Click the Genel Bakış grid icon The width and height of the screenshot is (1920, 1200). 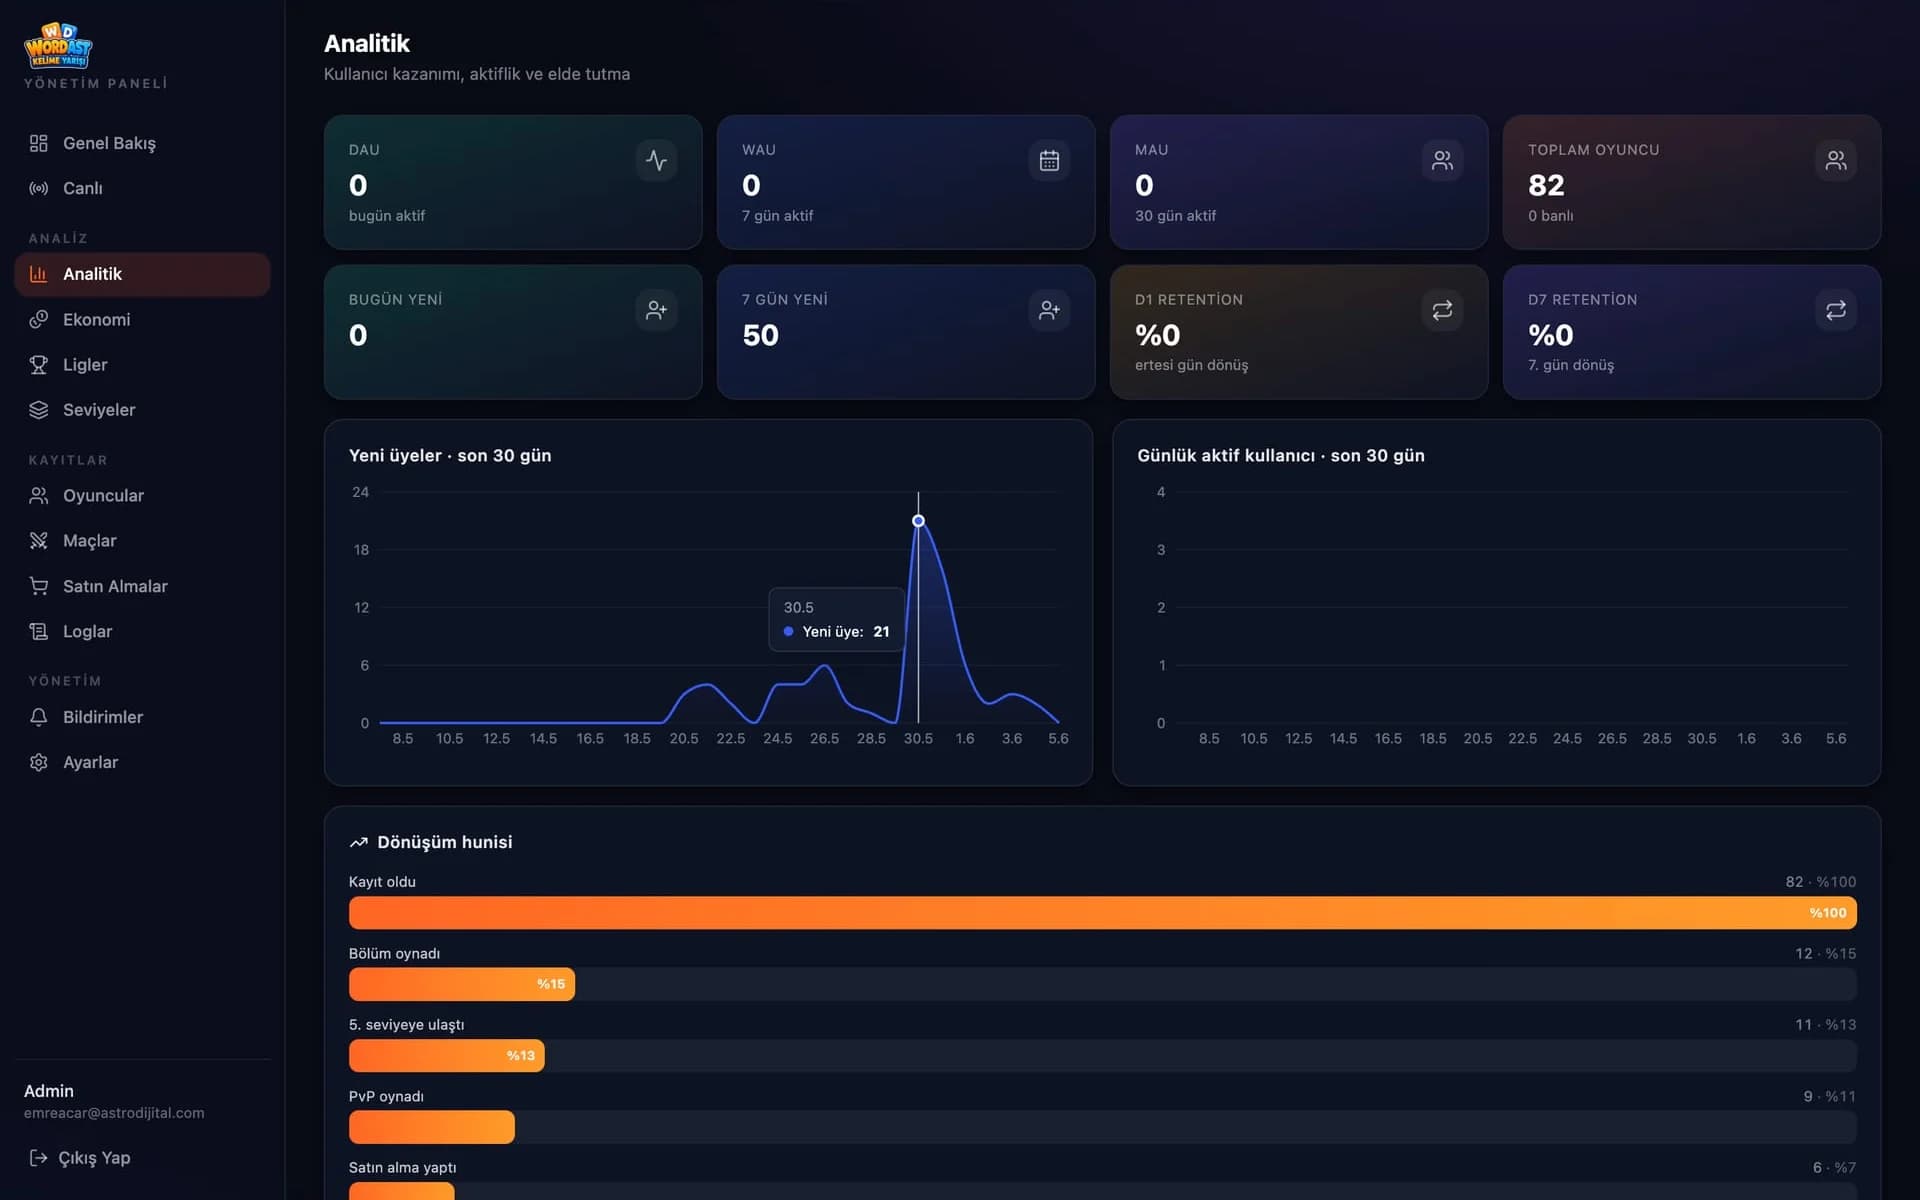coord(38,143)
